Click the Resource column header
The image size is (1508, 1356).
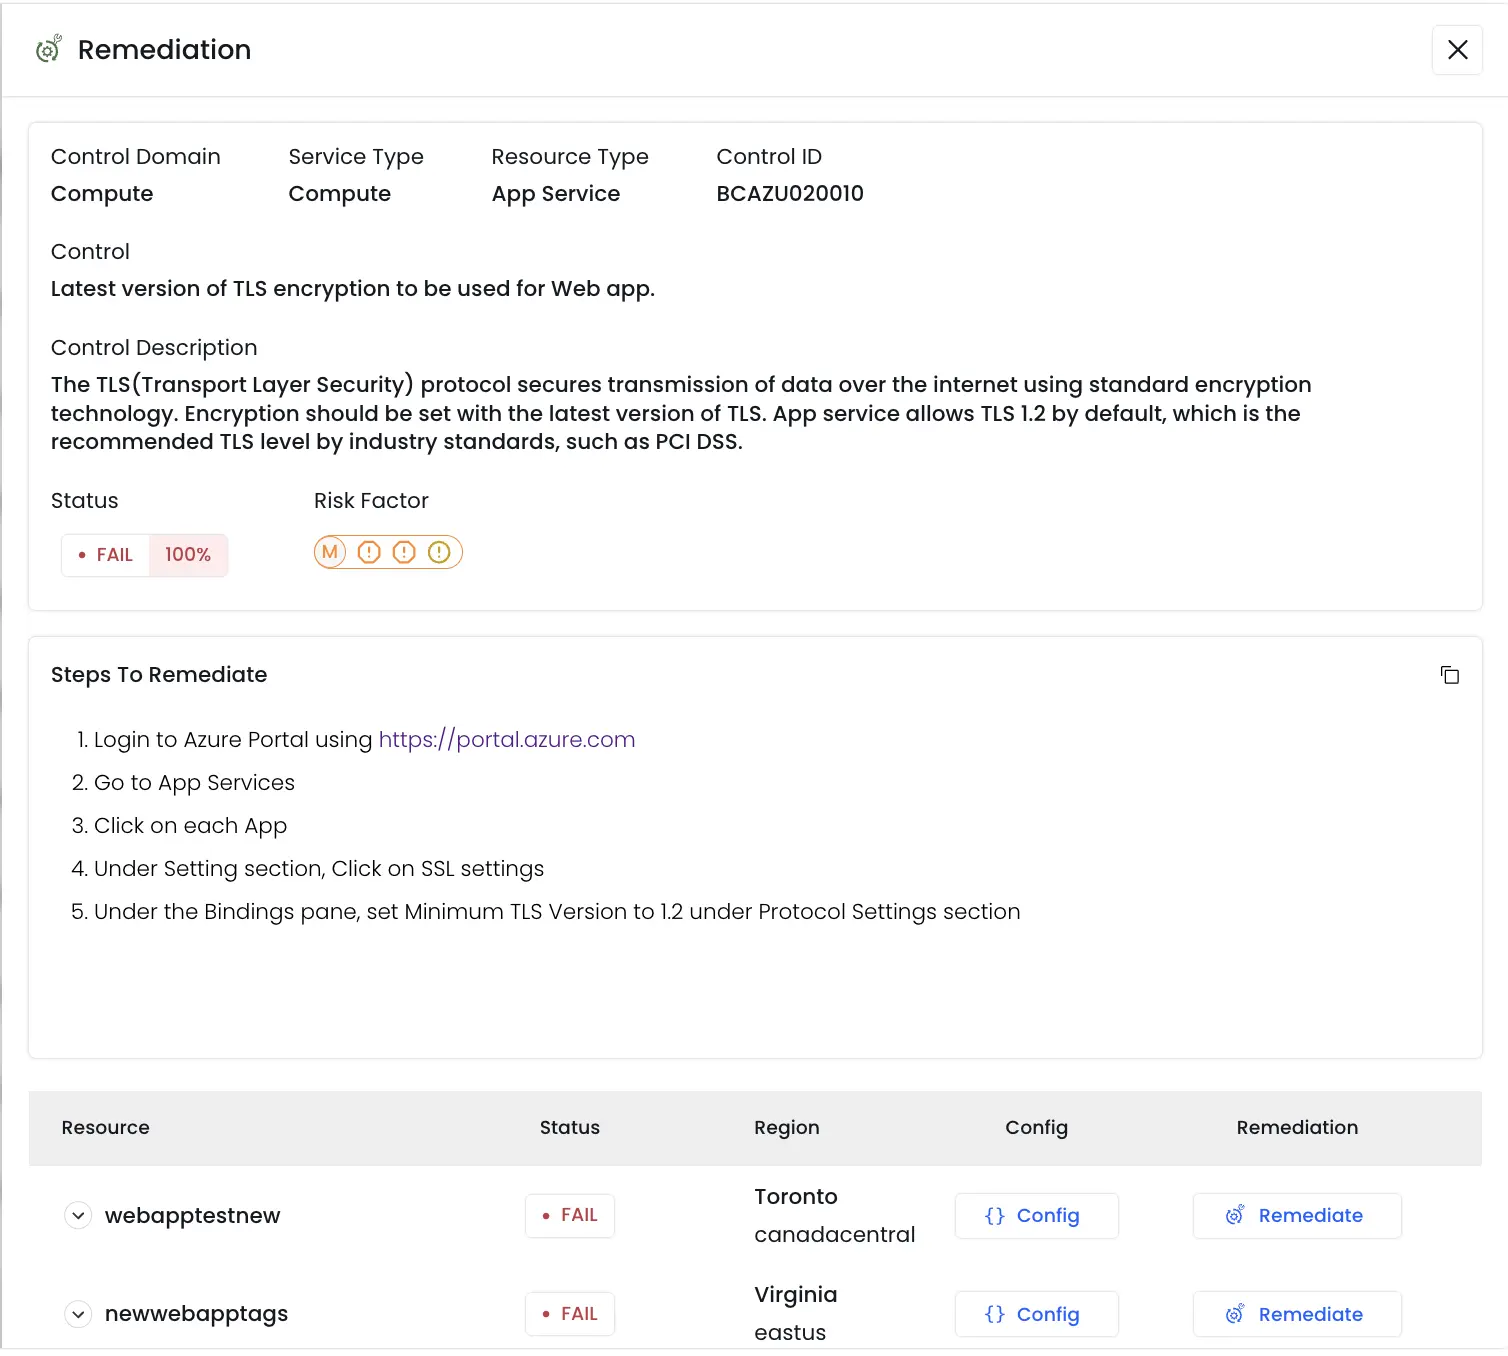pos(104,1127)
